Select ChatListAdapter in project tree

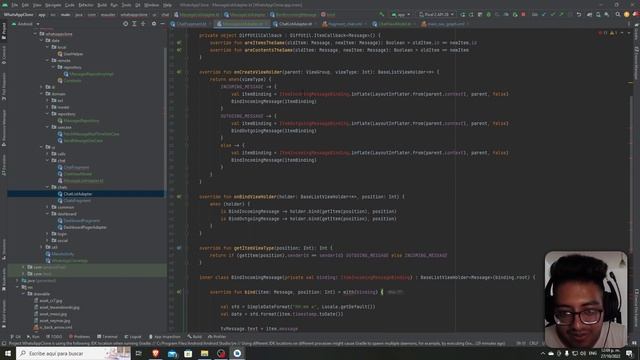click(78, 194)
